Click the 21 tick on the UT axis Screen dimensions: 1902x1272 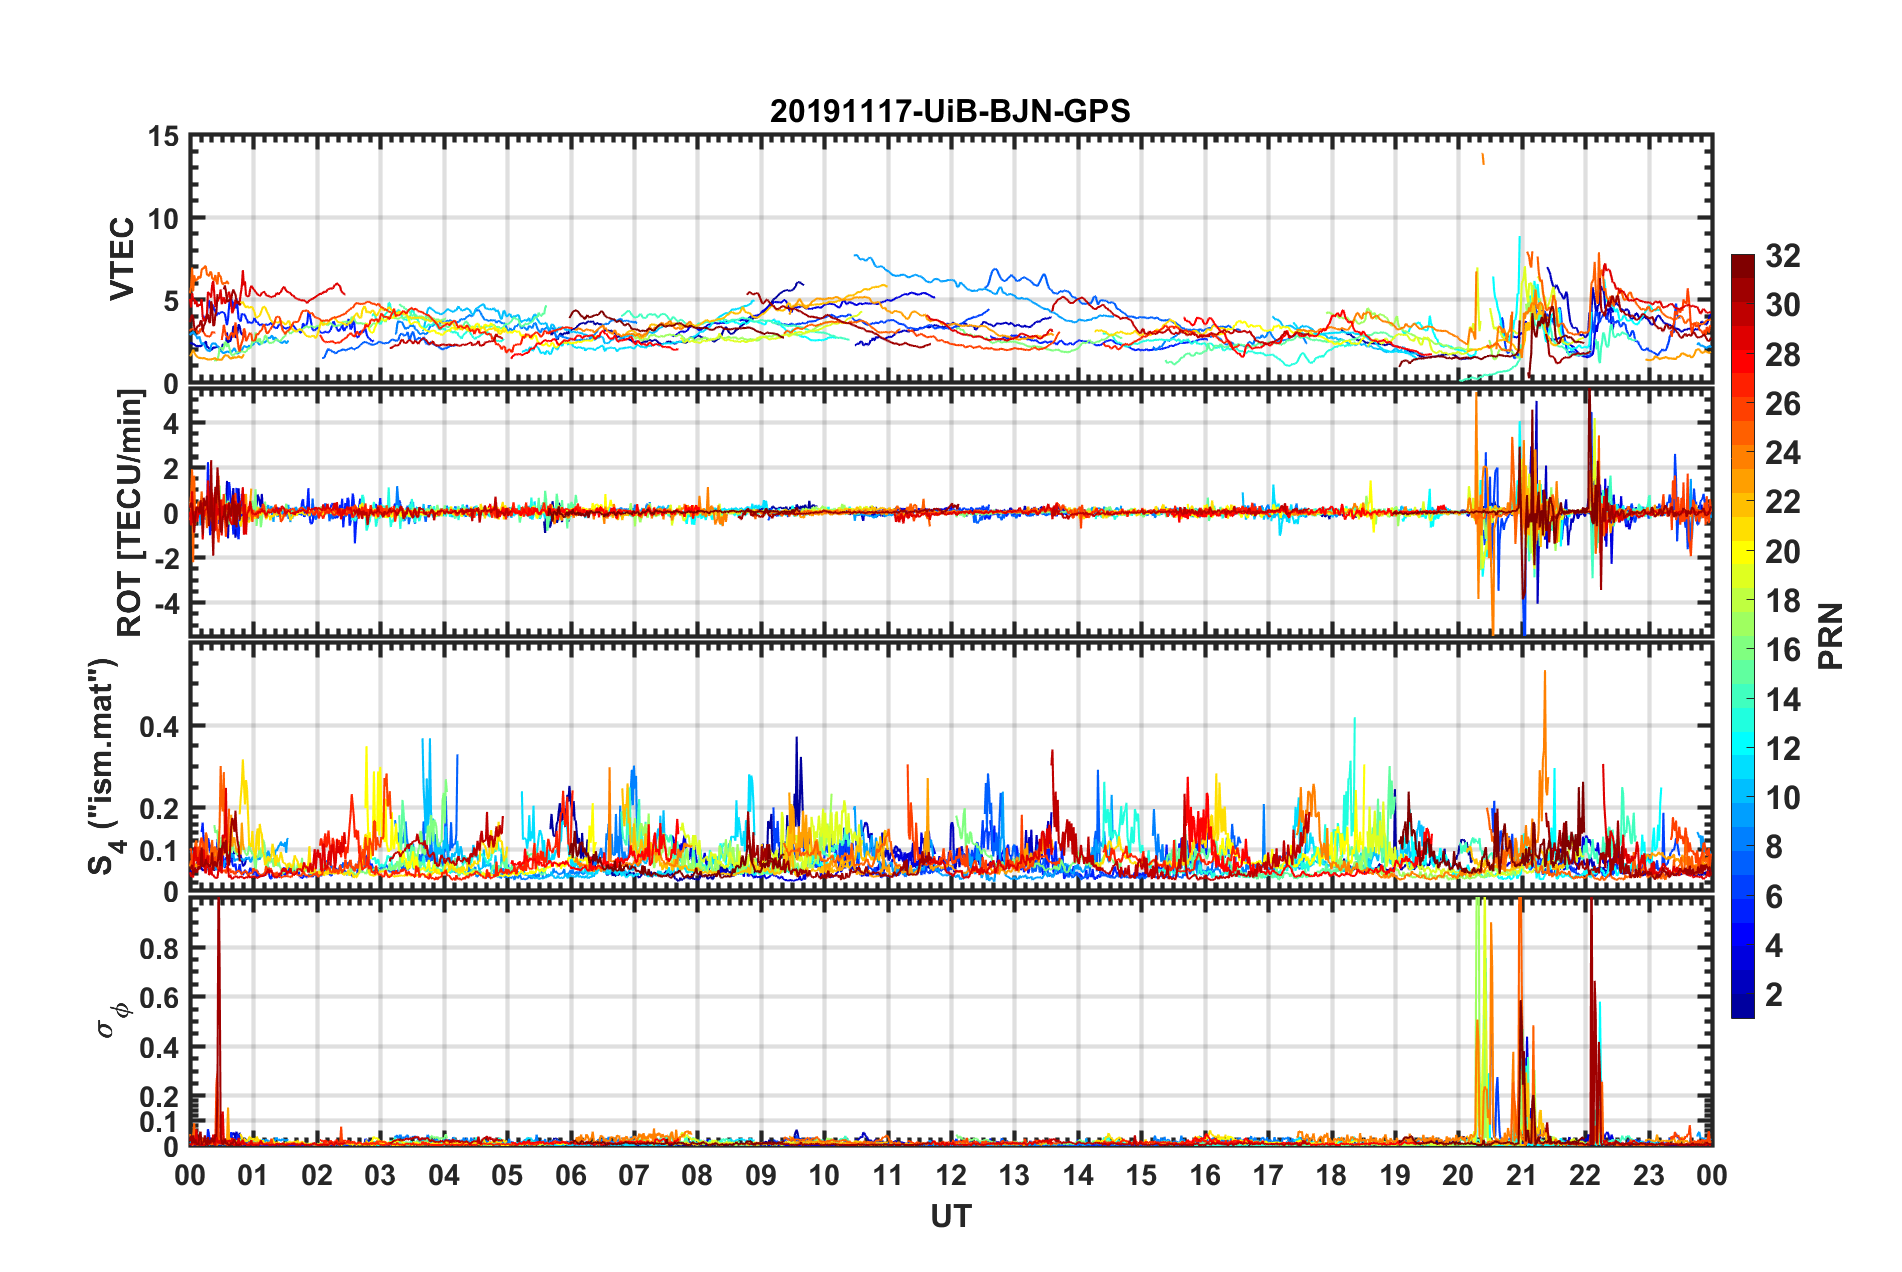(1522, 1175)
